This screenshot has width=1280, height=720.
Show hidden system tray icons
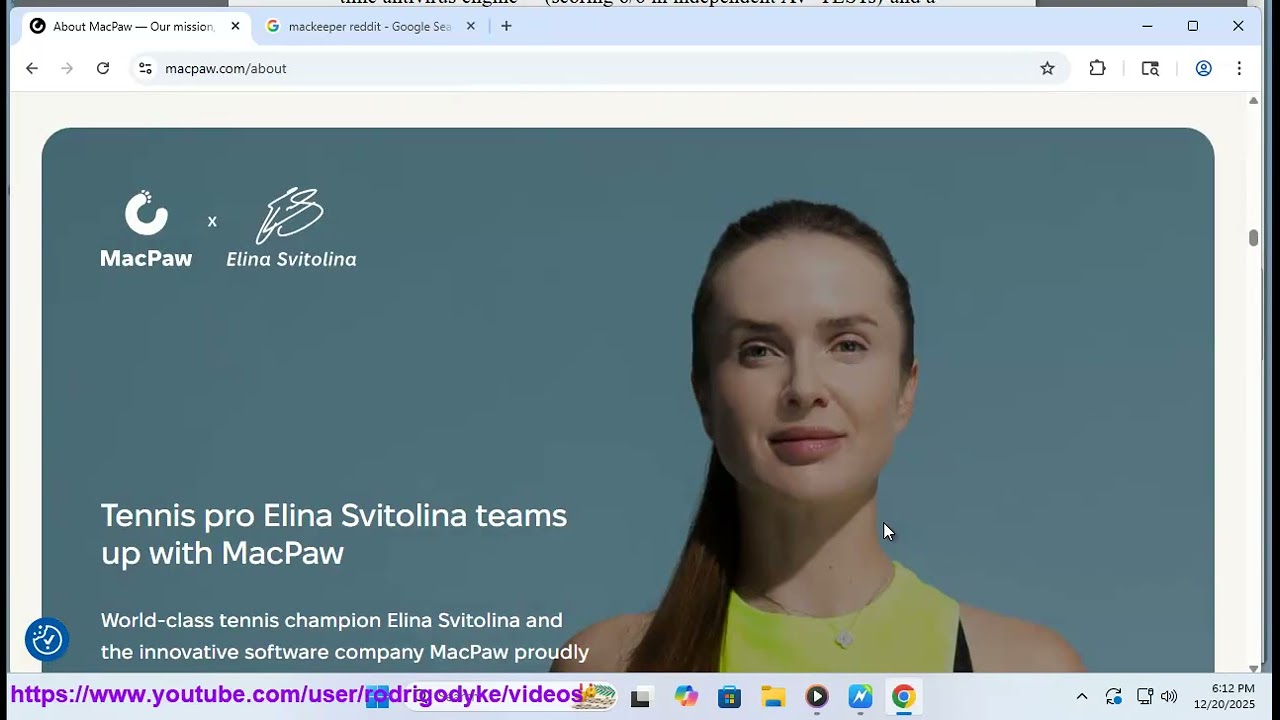[1081, 697]
